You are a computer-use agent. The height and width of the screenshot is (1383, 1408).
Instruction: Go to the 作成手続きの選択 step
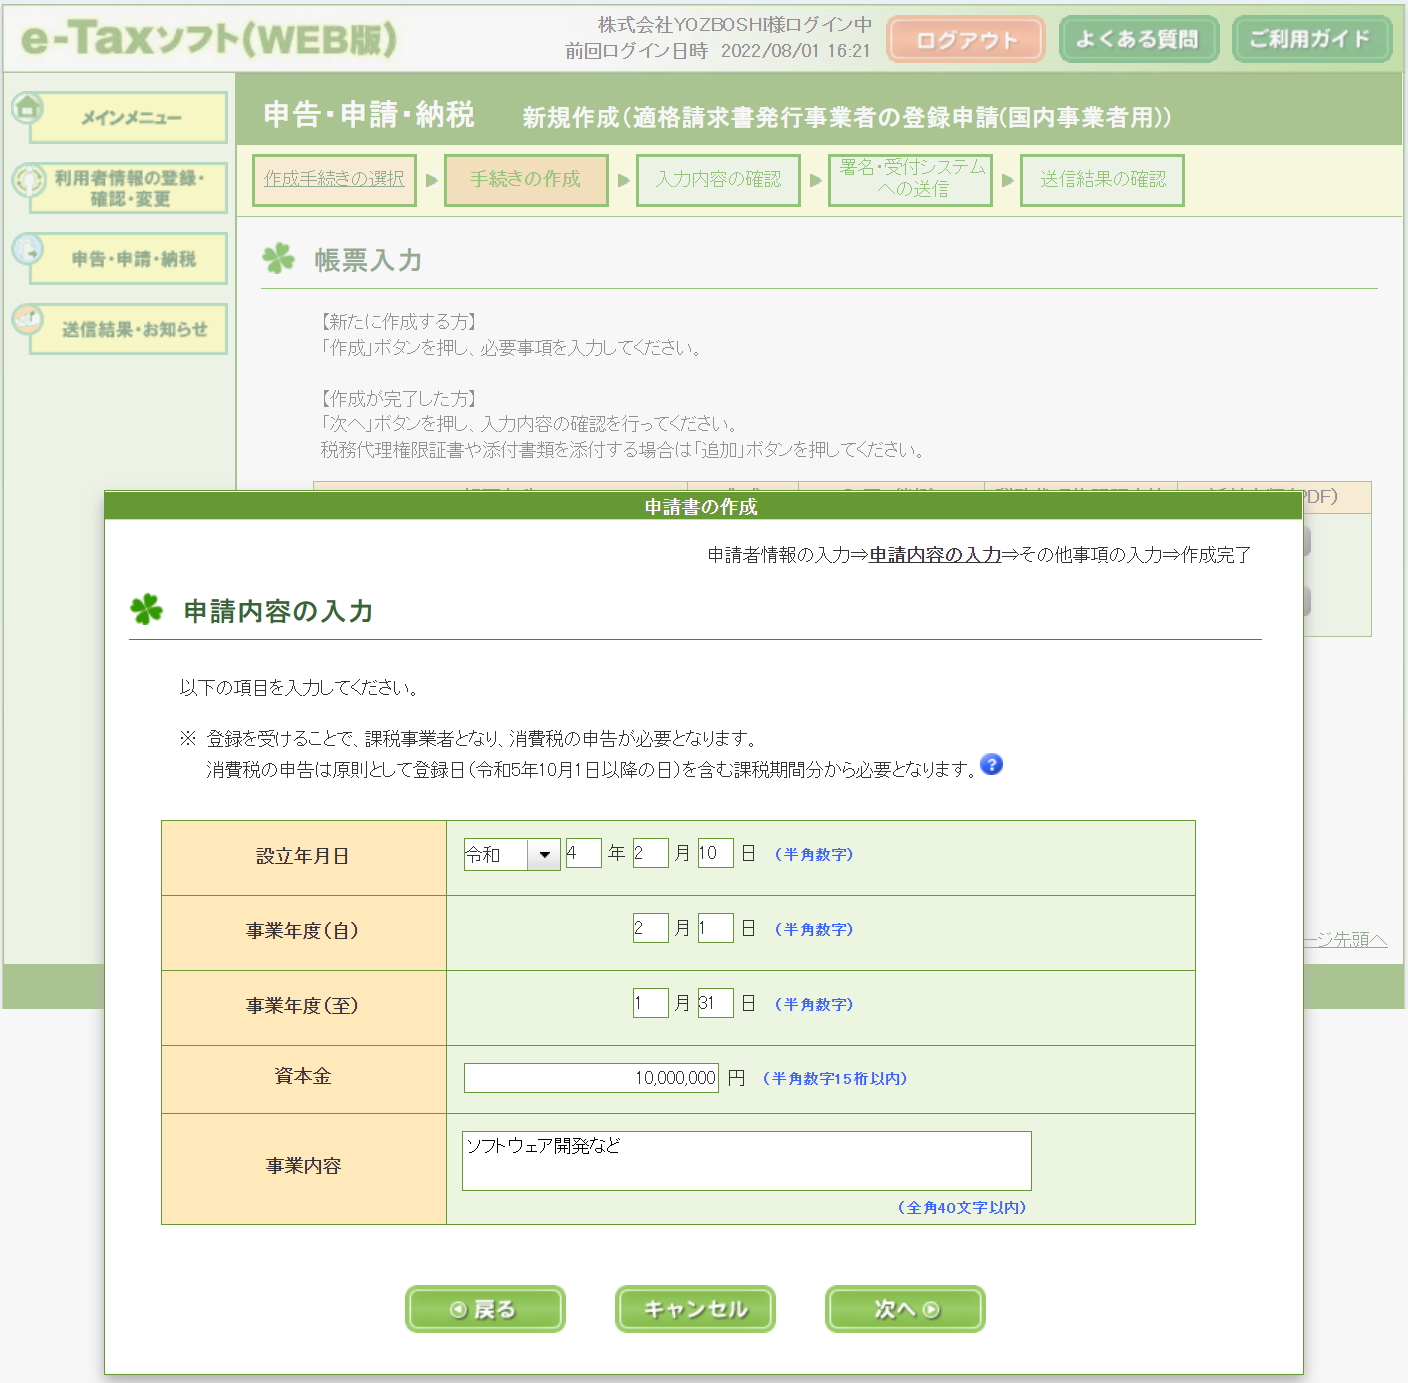pyautogui.click(x=334, y=180)
